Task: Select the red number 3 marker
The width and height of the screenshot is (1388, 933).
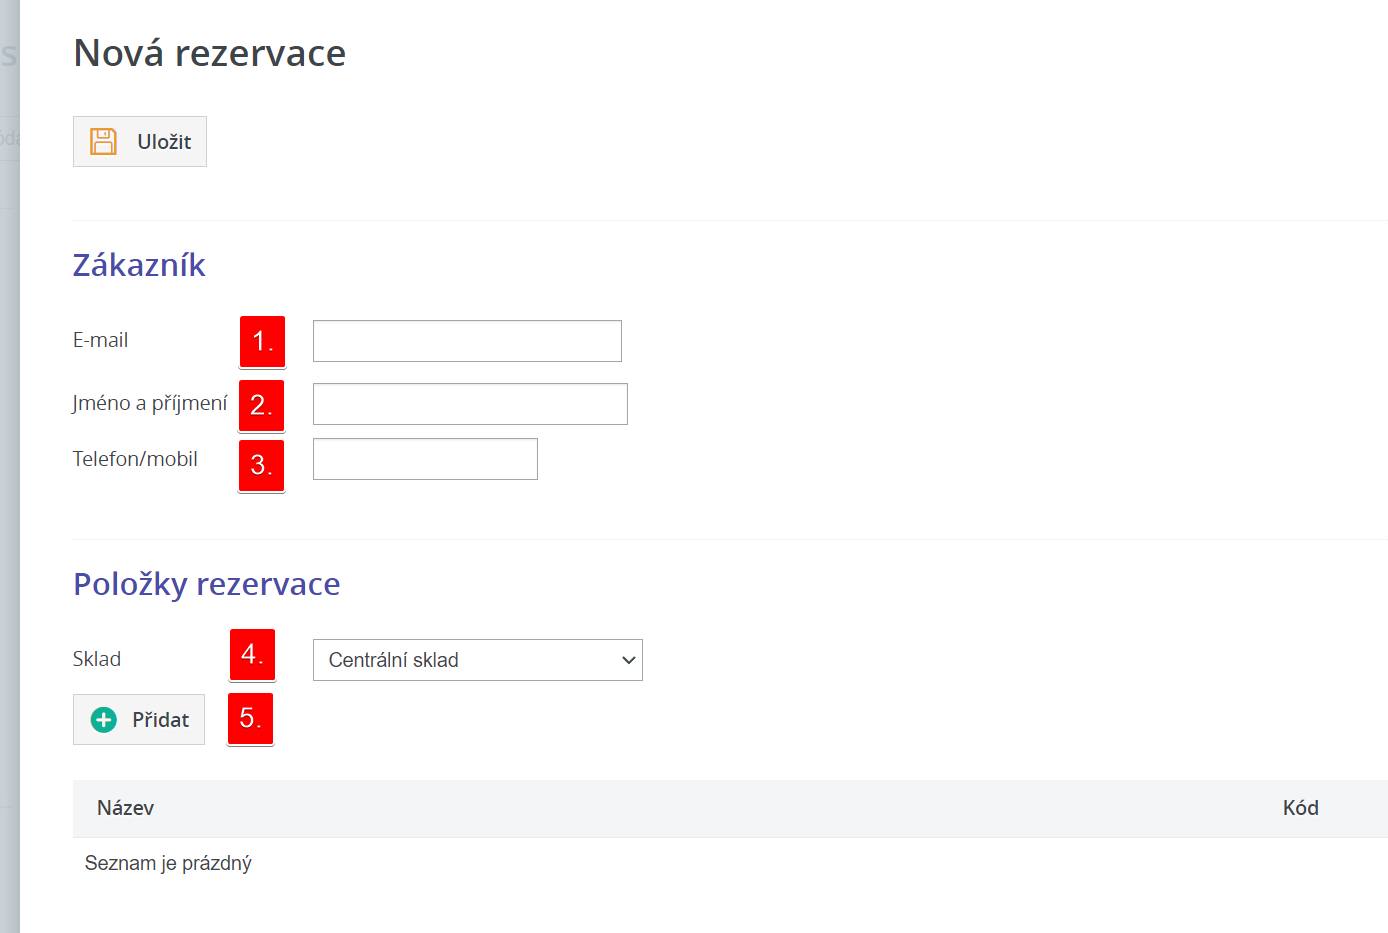Action: [261, 465]
